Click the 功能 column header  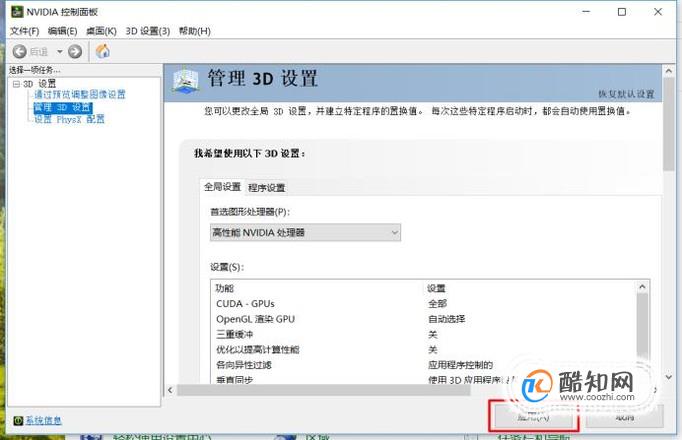pos(224,288)
